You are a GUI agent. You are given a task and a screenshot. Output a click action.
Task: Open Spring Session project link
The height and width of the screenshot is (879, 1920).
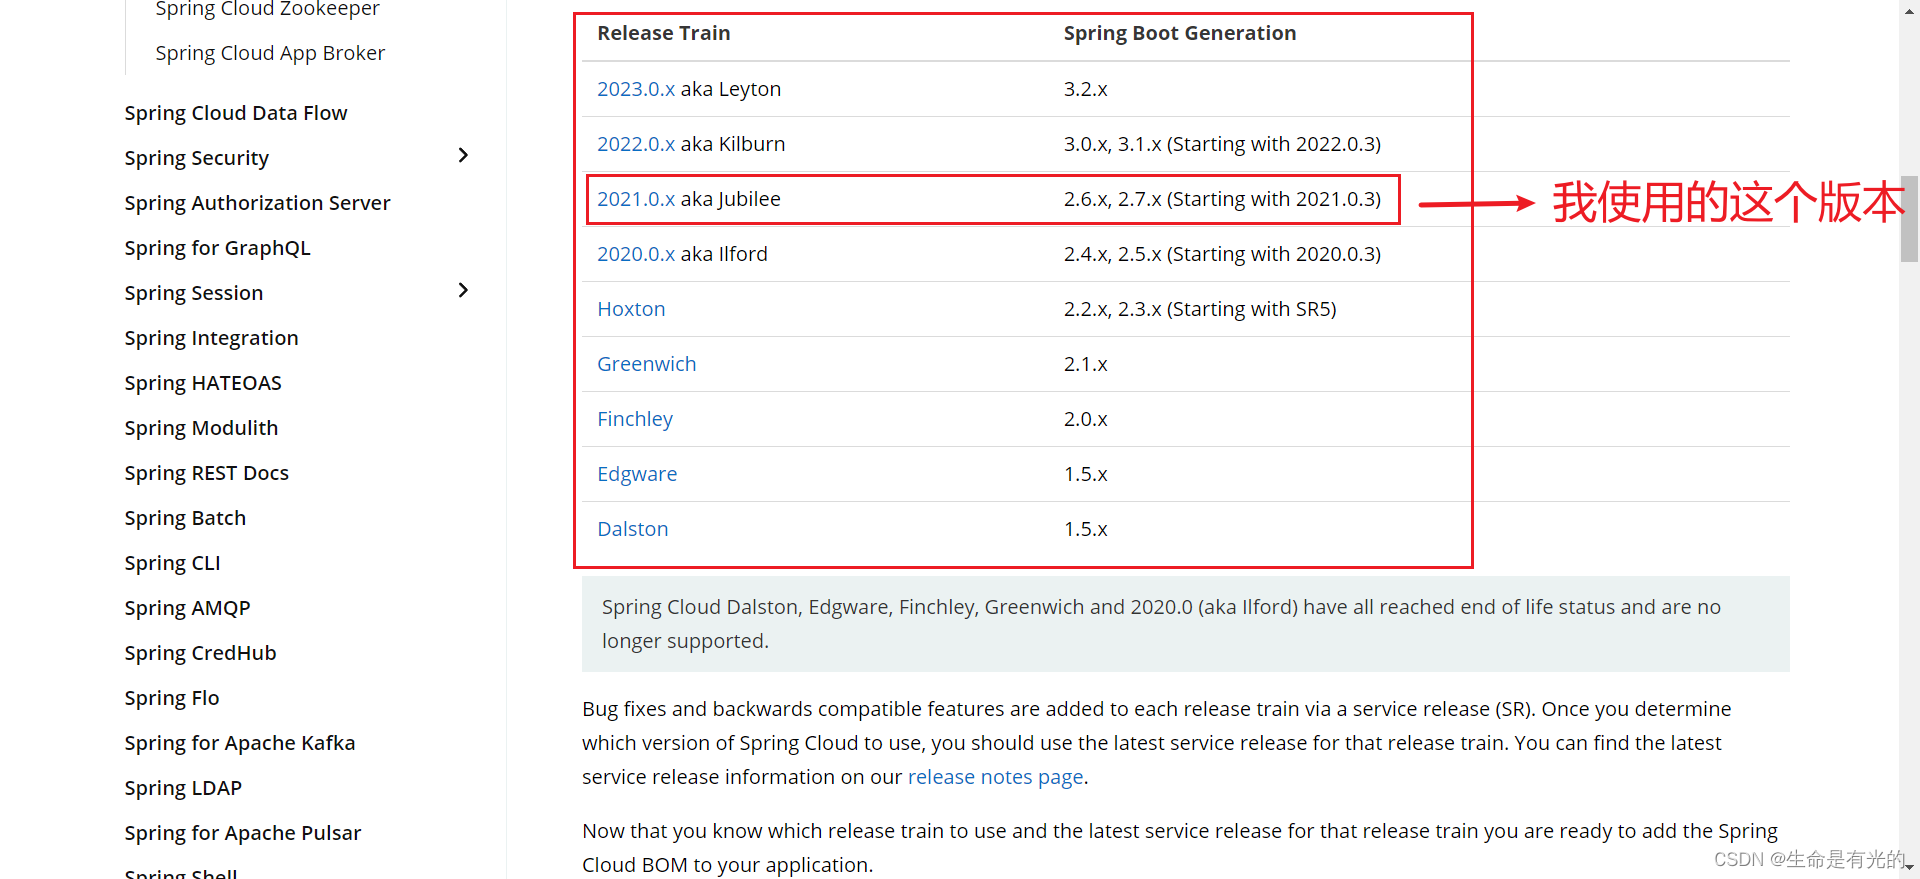(194, 293)
